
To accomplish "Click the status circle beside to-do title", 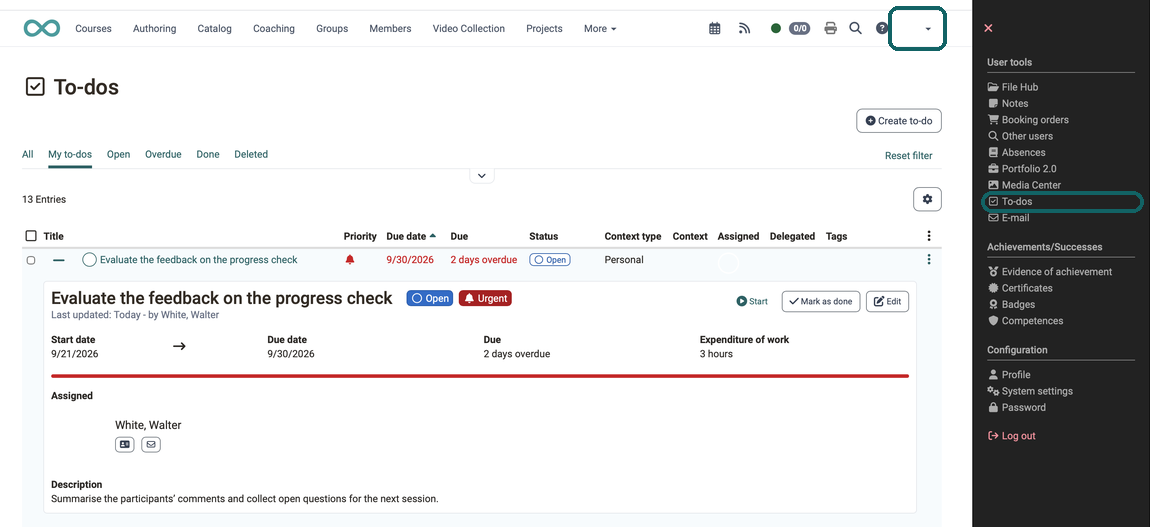I will point(89,259).
